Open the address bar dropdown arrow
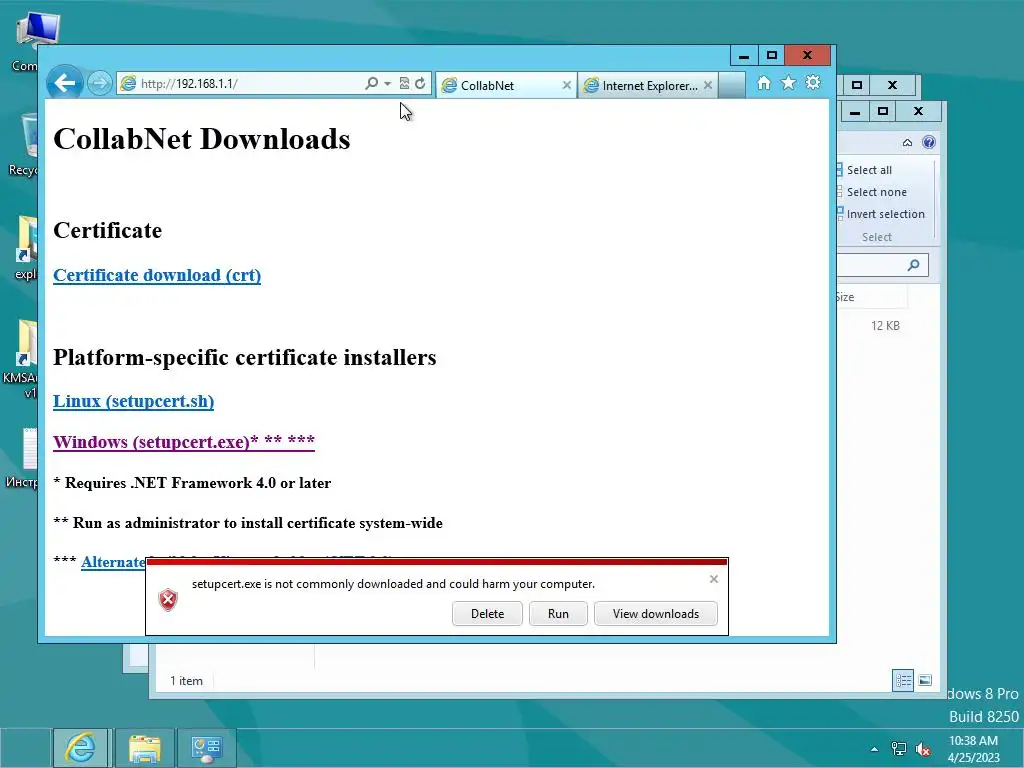 (x=387, y=84)
